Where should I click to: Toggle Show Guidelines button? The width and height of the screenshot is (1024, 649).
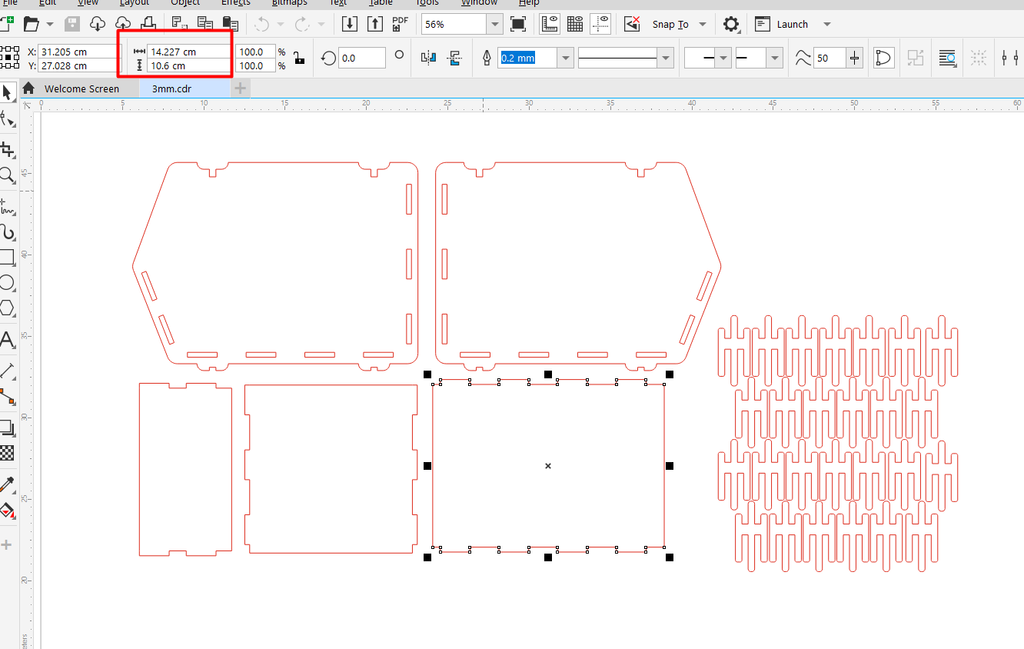pyautogui.click(x=600, y=24)
